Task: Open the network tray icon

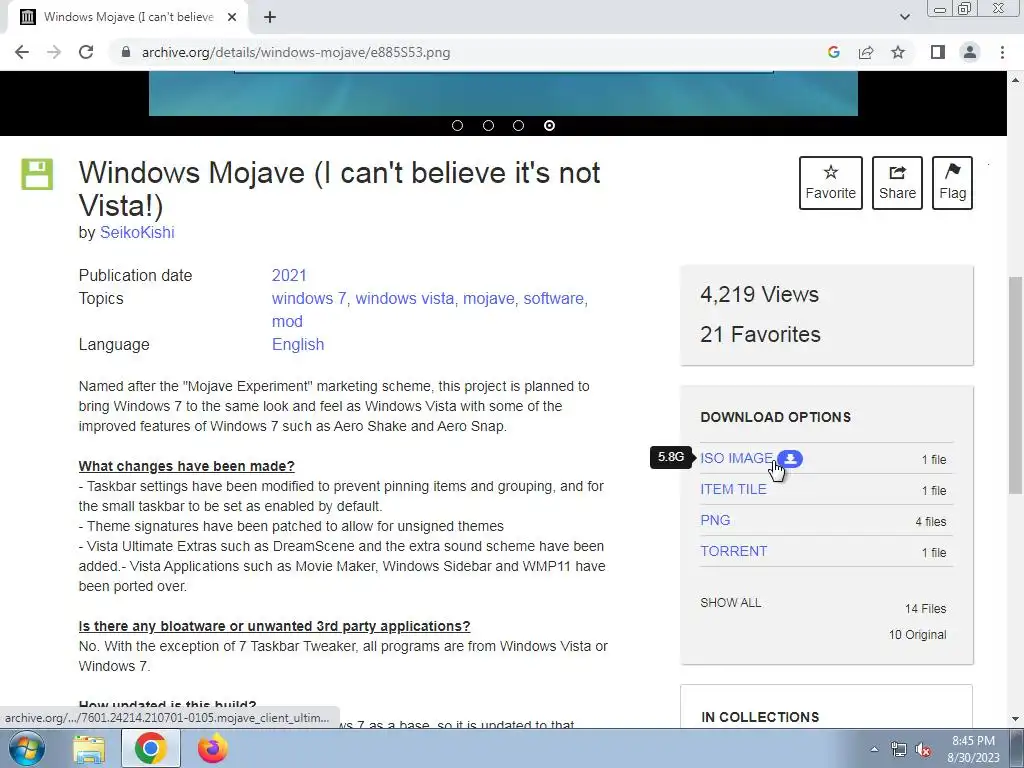Action: (x=899, y=750)
